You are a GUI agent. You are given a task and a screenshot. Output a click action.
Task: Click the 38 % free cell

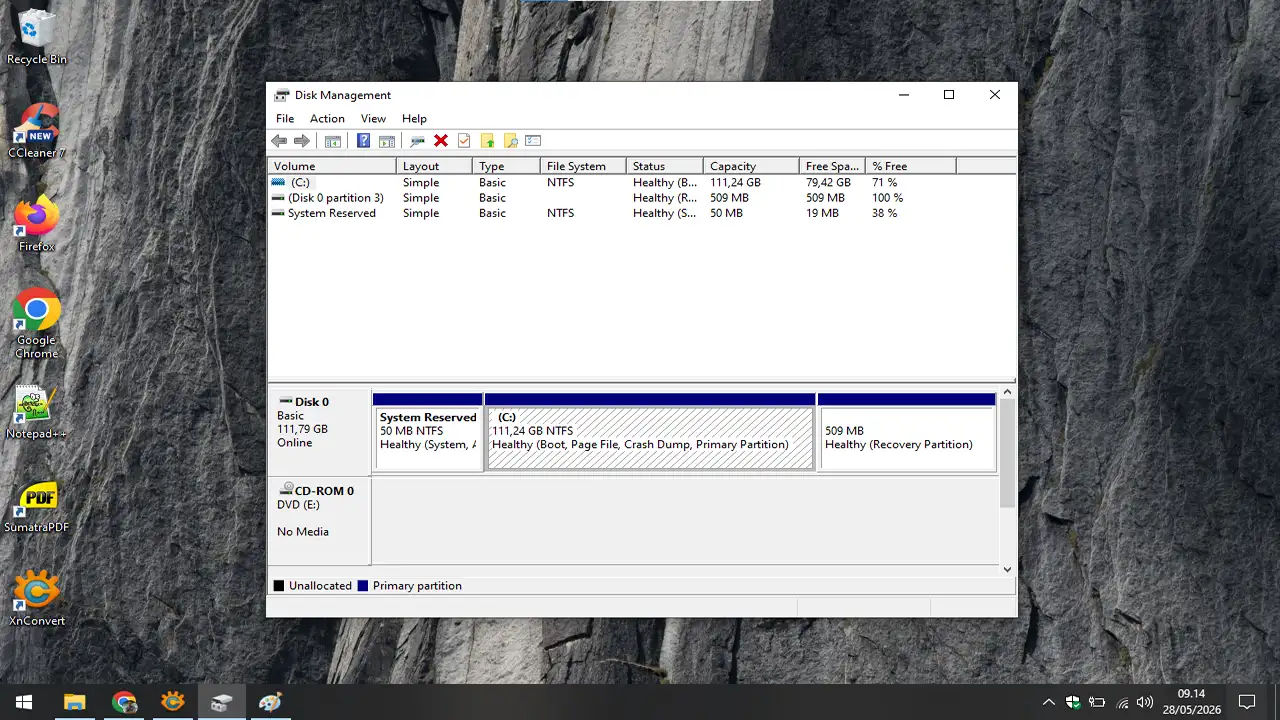[884, 213]
